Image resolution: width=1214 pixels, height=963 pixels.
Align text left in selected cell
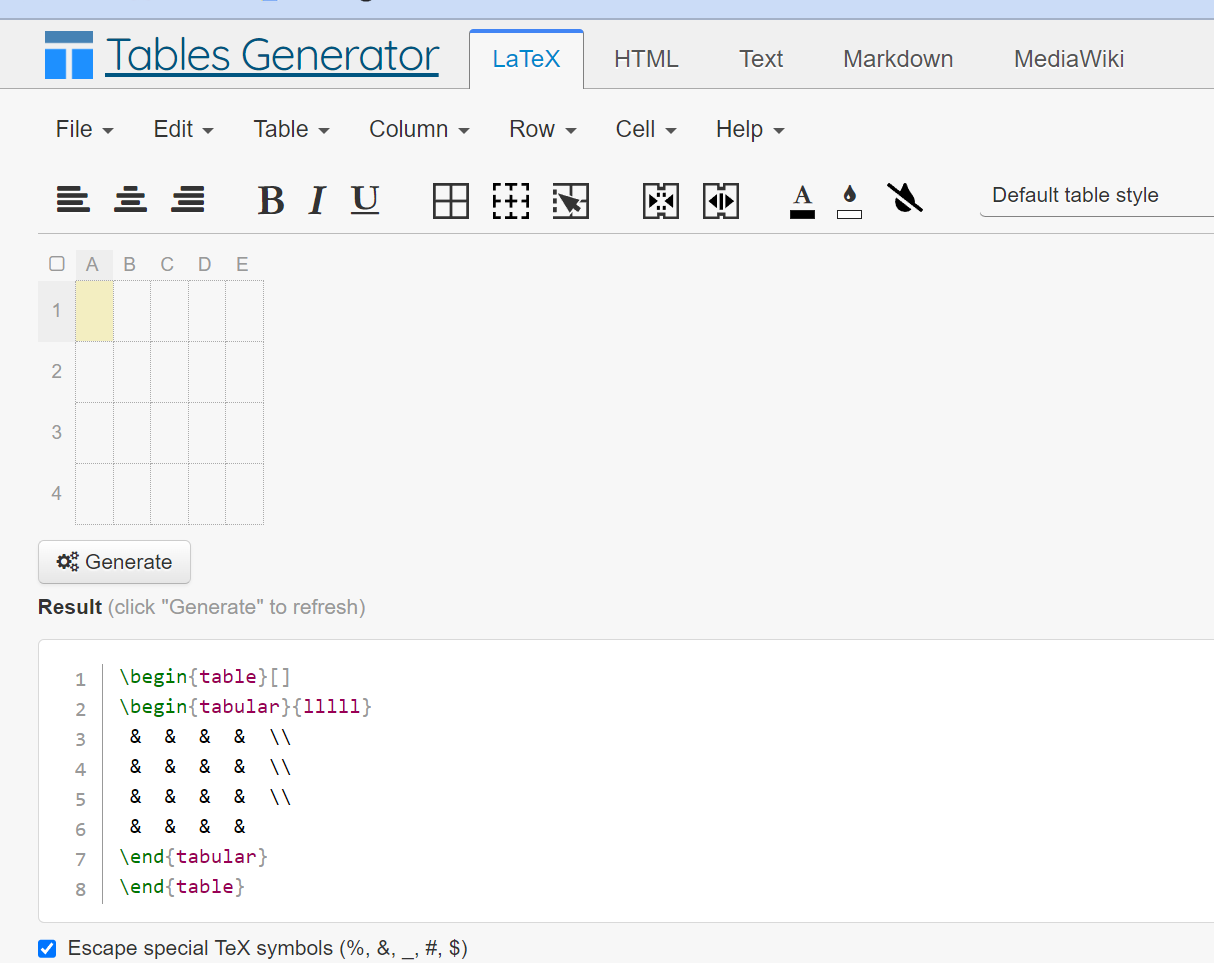click(73, 200)
